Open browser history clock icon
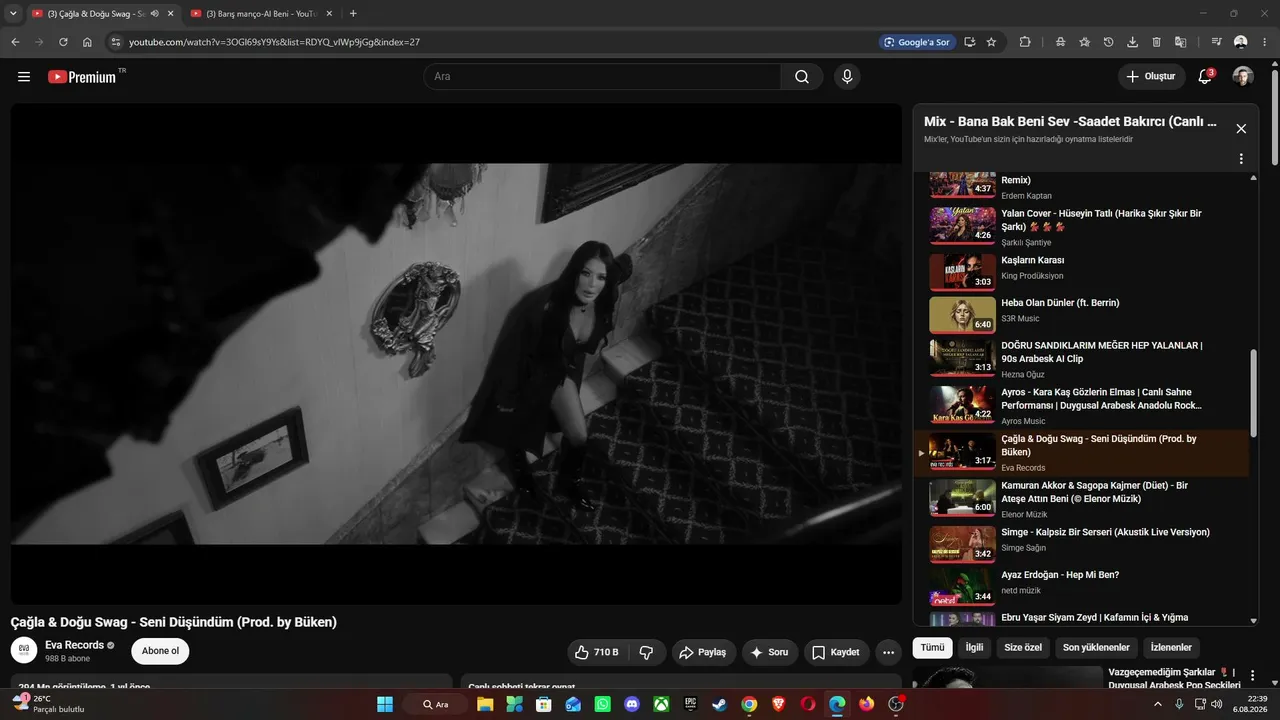 (1108, 42)
